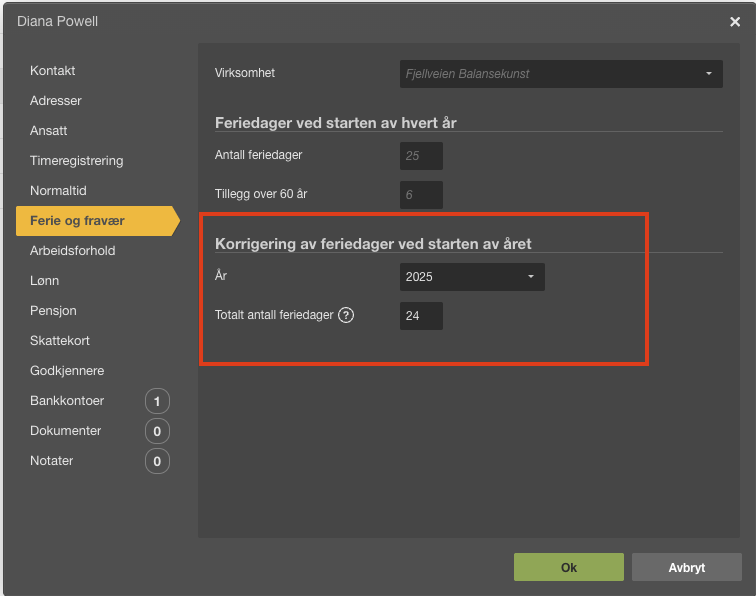Viewport: 756px width, 596px height.
Task: Click the Totalt antall feriedager input
Action: (x=421, y=316)
